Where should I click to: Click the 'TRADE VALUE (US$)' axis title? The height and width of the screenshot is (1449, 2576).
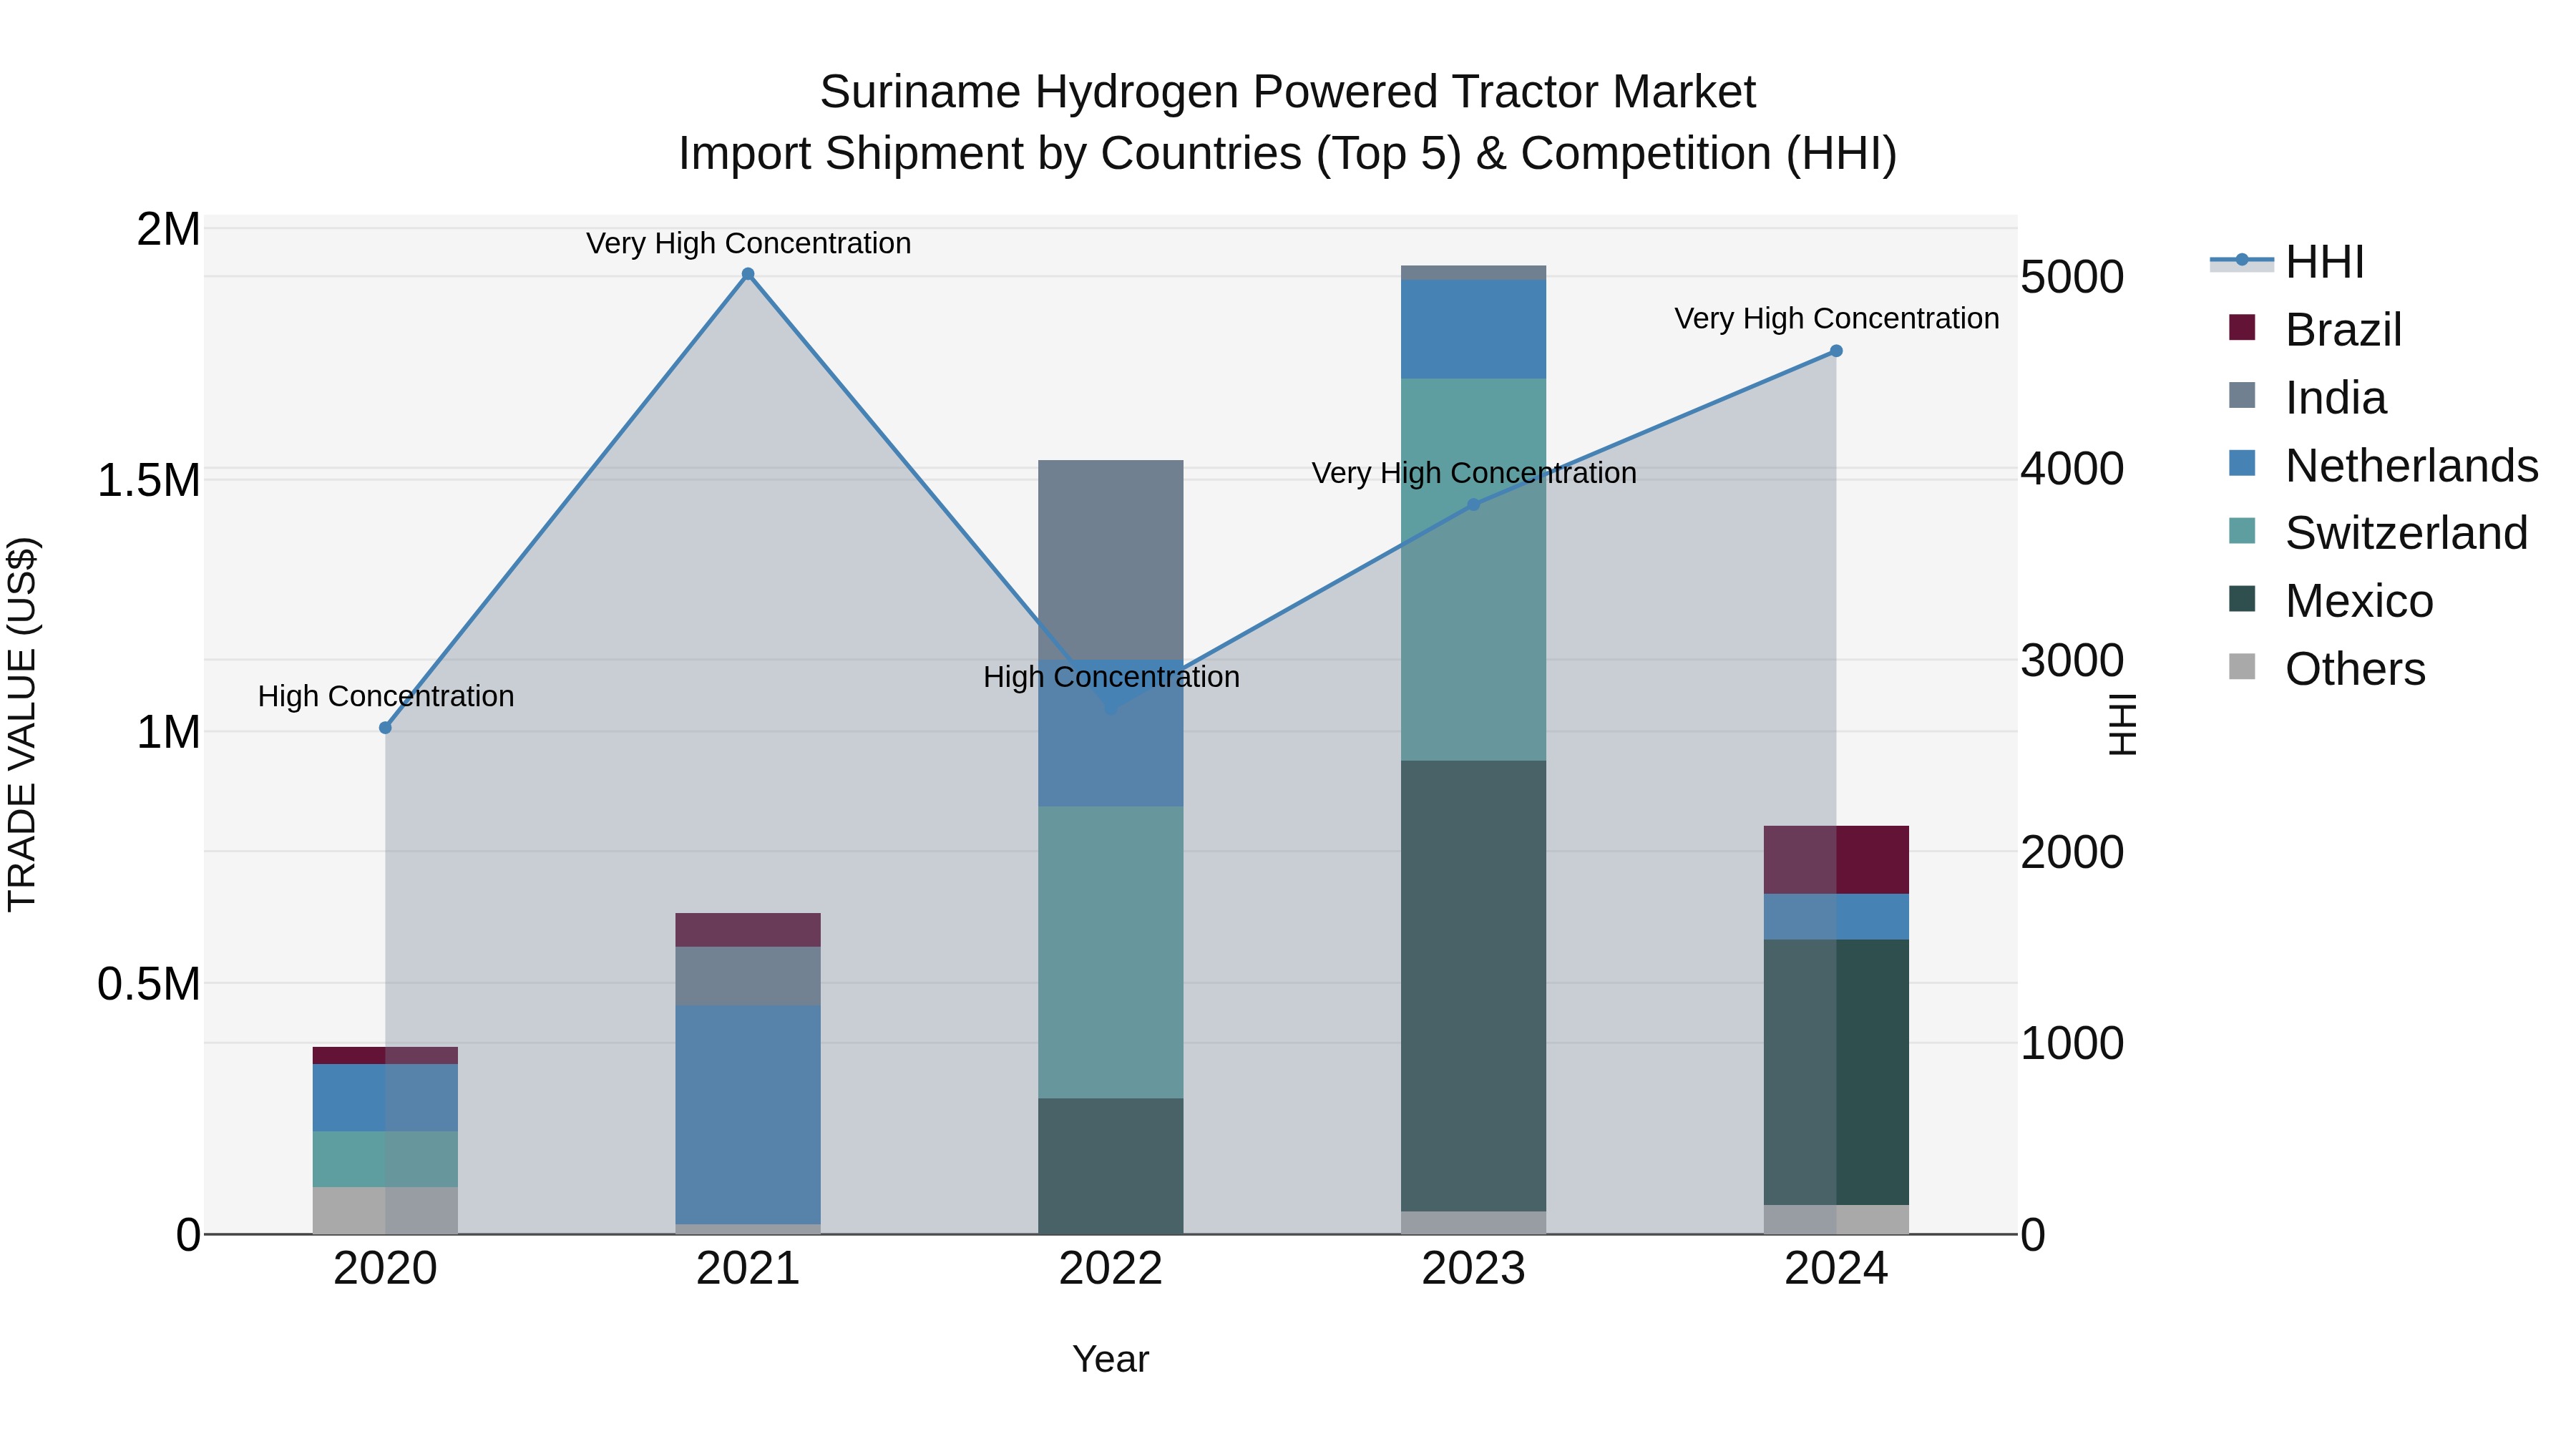pyautogui.click(x=22, y=724)
